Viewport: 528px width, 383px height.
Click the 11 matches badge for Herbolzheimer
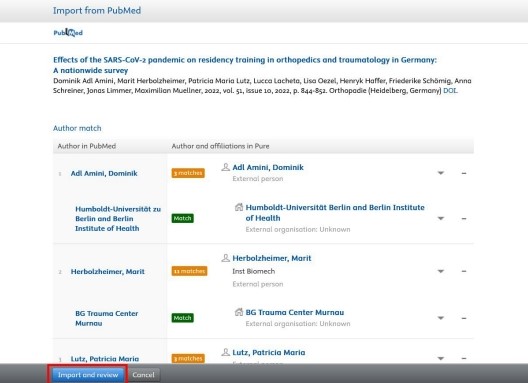tap(189, 271)
